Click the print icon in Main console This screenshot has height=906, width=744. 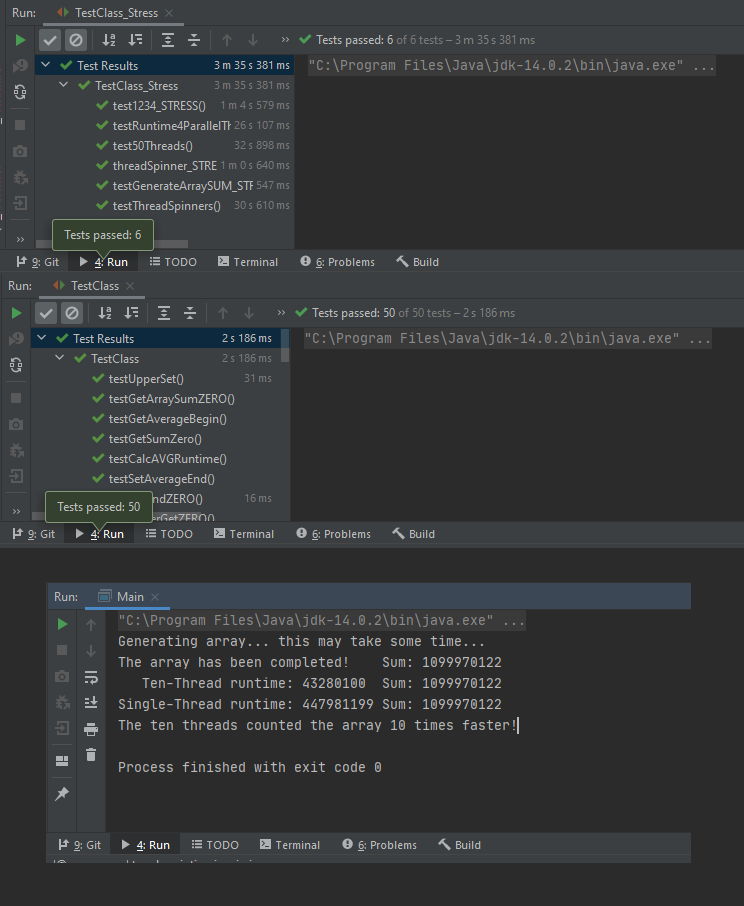91,729
